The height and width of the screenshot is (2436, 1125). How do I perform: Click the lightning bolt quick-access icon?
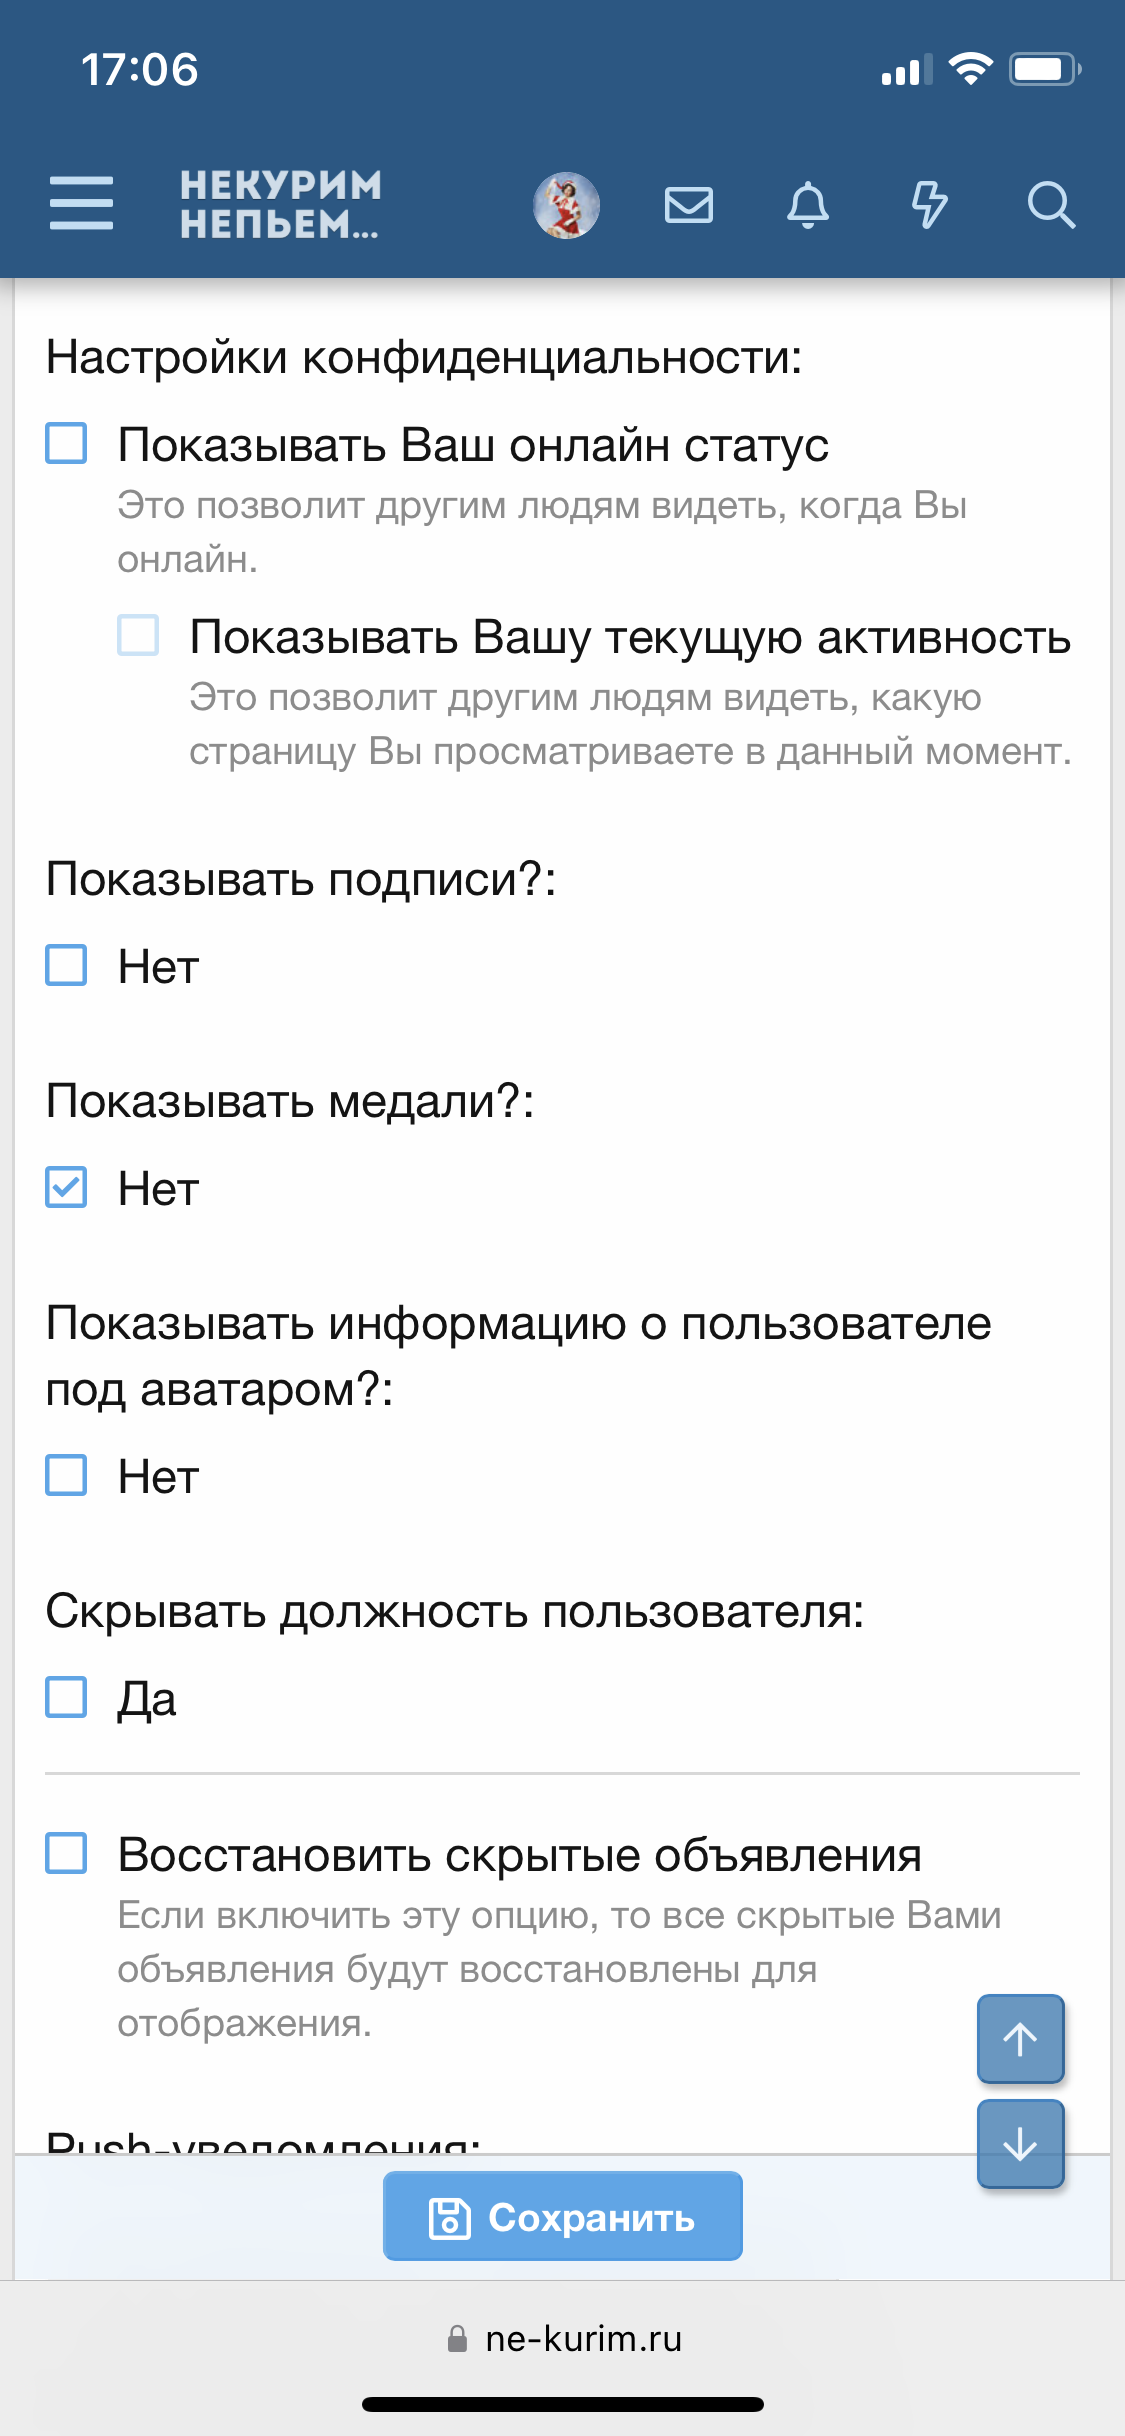point(929,205)
